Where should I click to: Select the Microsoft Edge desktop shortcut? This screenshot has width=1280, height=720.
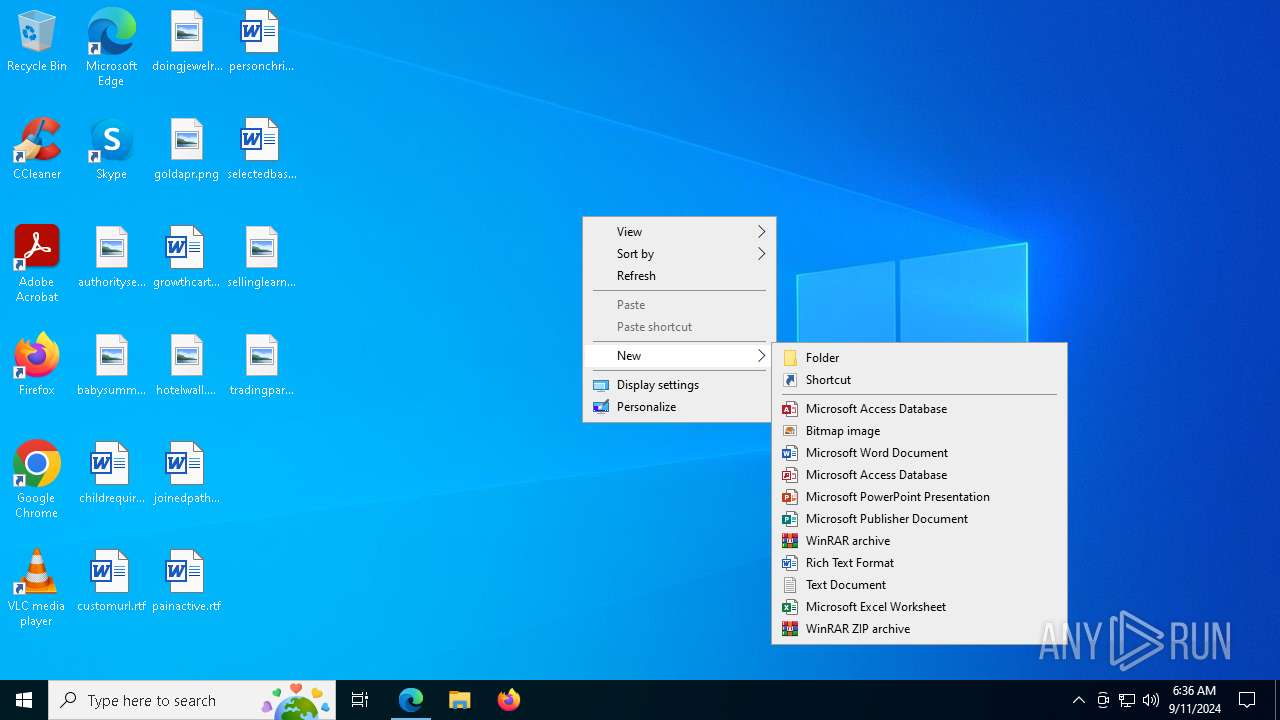(111, 47)
